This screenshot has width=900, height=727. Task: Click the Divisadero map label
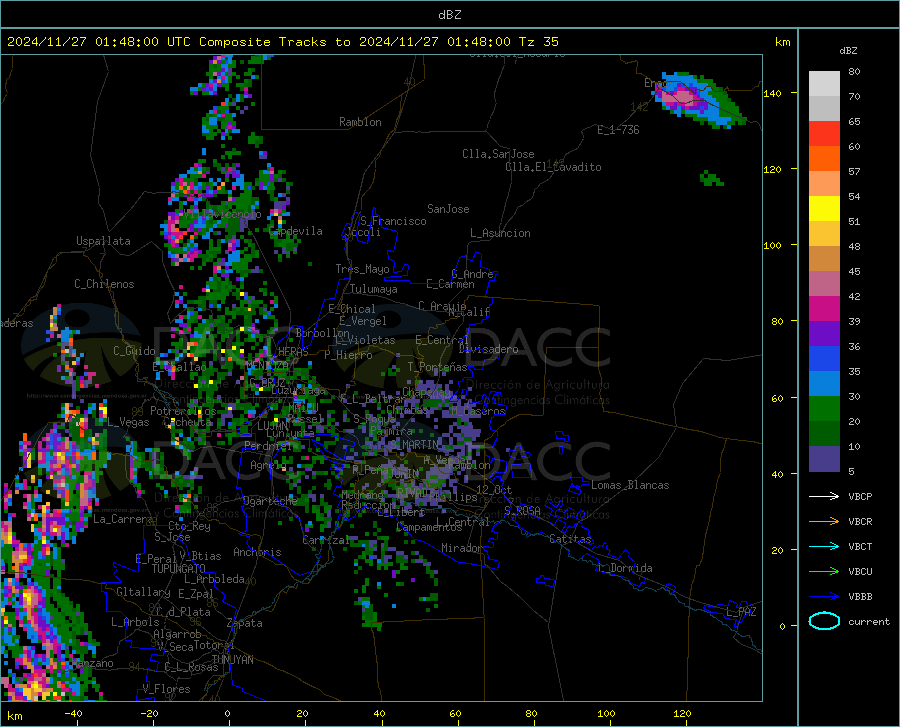[488, 349]
